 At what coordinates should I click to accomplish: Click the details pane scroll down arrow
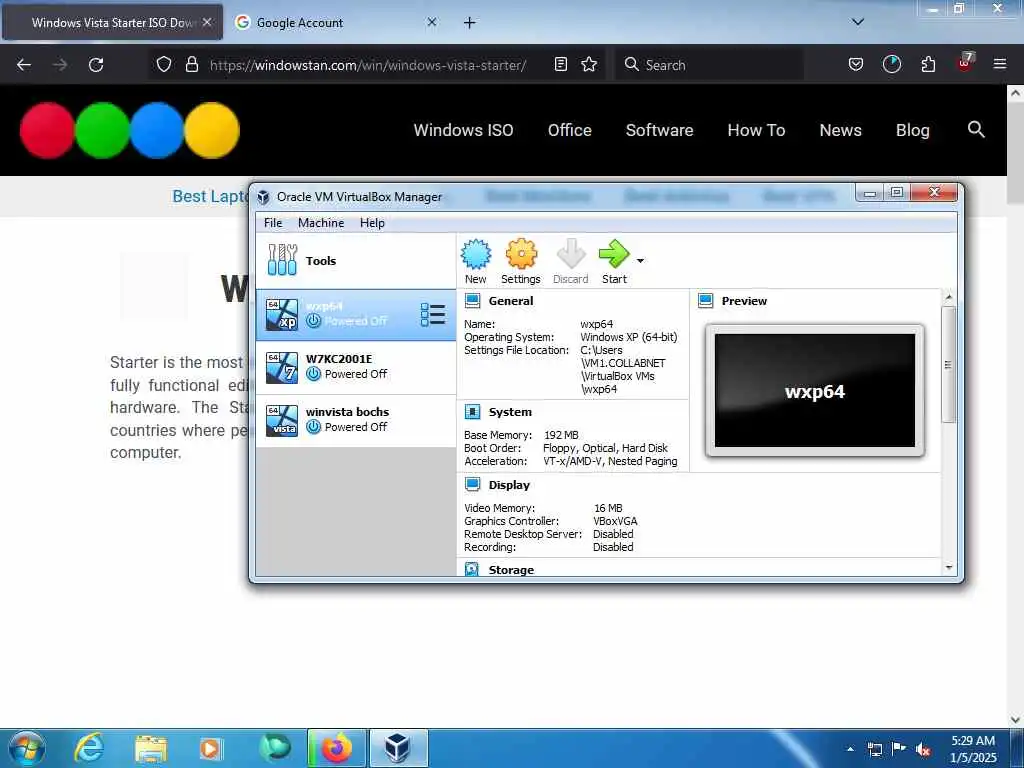coord(948,568)
